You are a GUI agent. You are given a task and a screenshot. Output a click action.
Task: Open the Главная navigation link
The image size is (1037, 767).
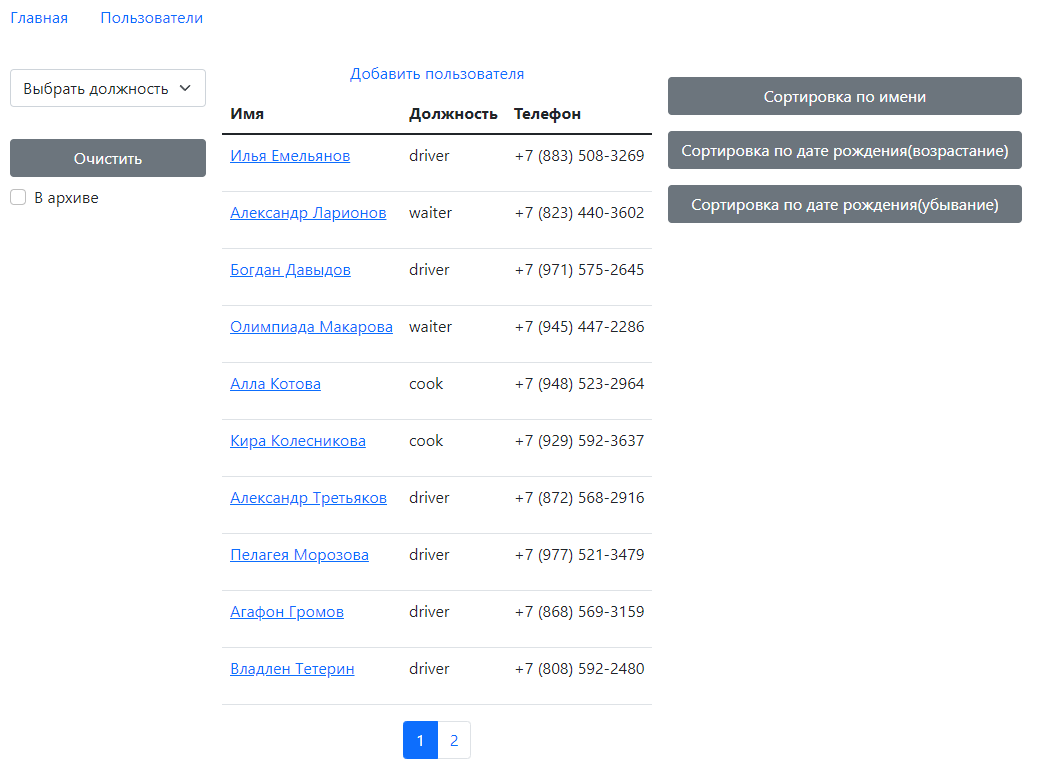click(39, 18)
